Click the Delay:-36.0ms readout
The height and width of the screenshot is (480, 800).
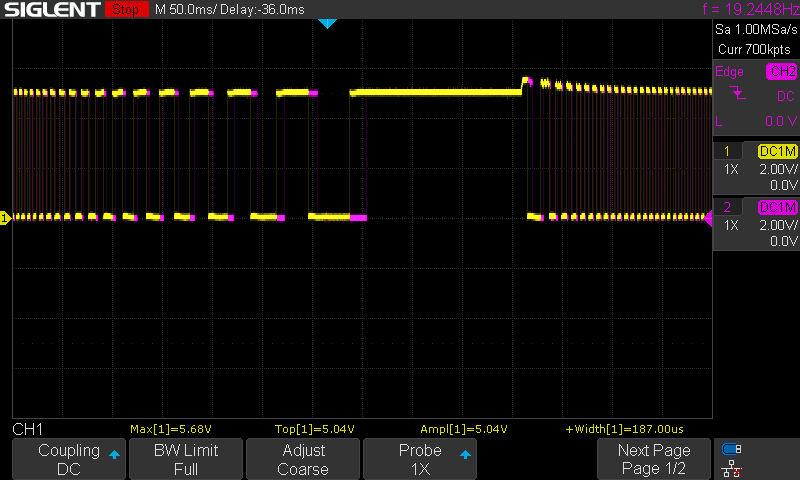[262, 10]
